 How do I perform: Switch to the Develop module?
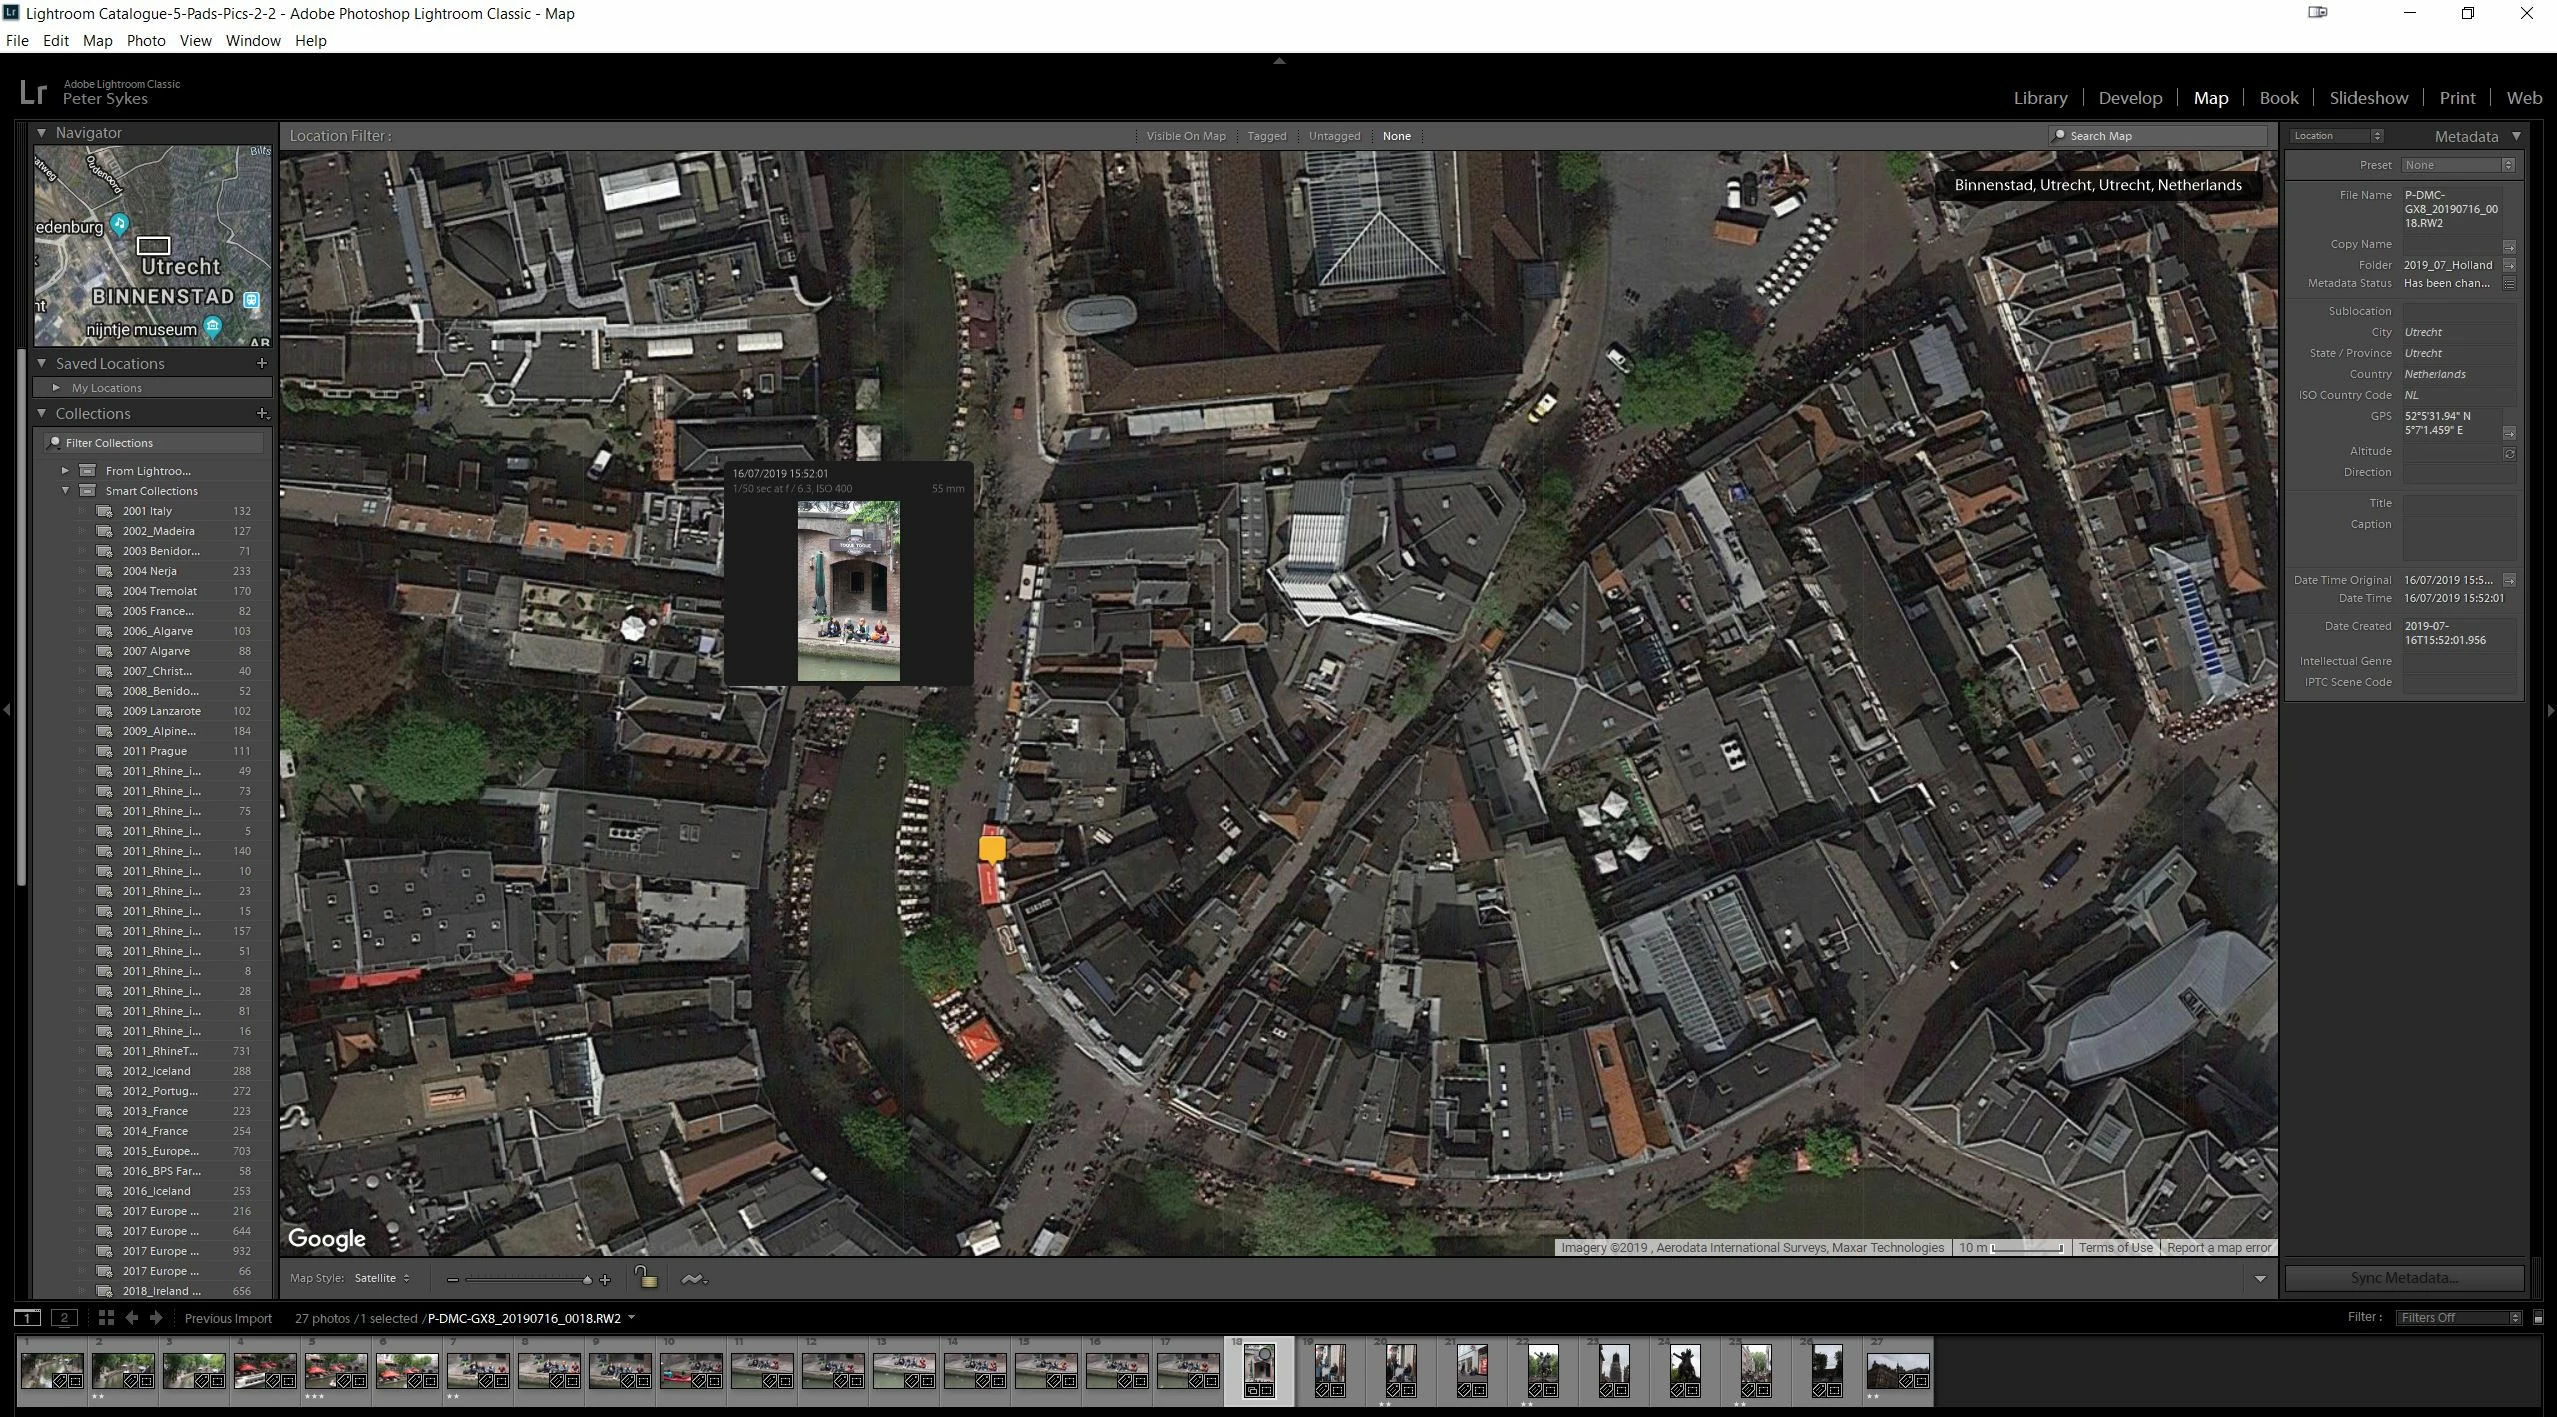[x=2129, y=98]
